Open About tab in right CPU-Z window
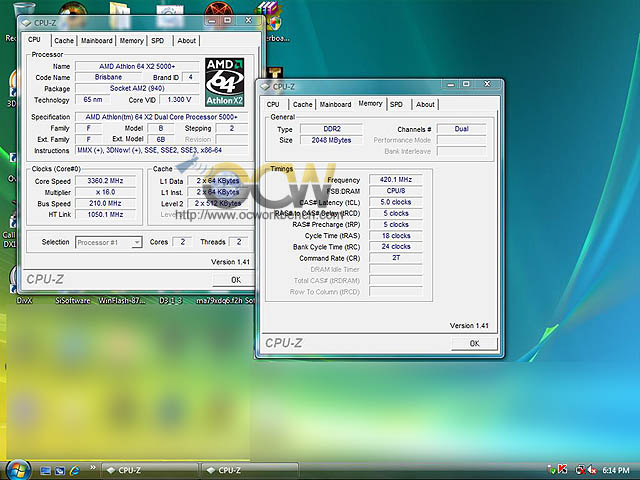The height and width of the screenshot is (480, 640). coord(425,104)
